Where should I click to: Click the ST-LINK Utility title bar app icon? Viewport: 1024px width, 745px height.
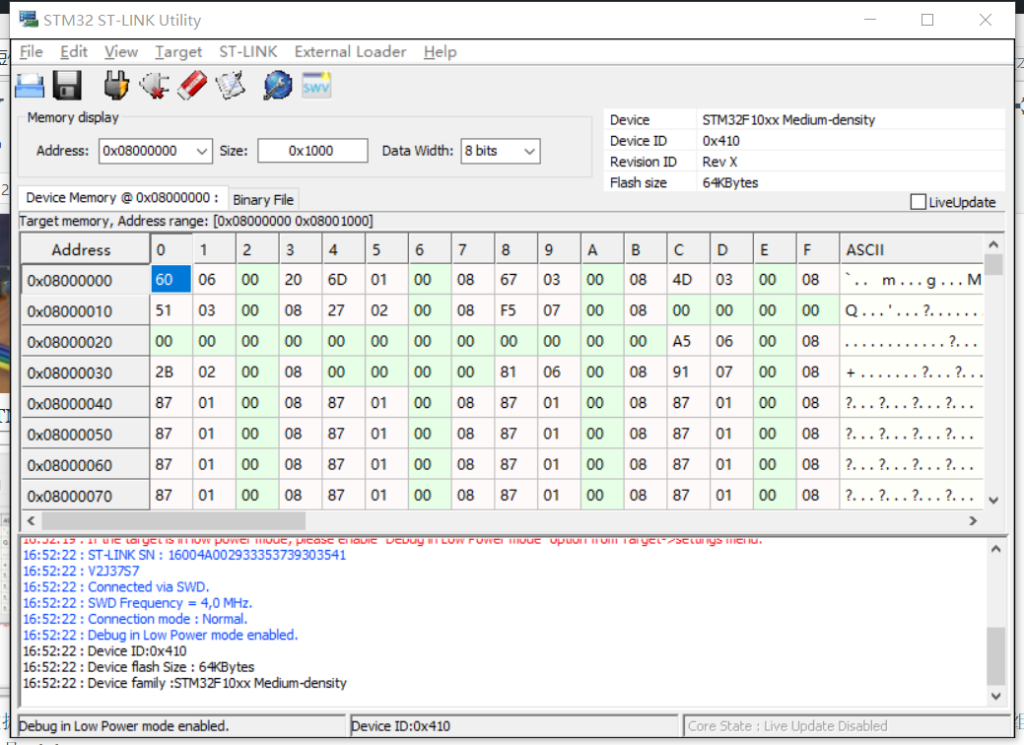point(28,19)
